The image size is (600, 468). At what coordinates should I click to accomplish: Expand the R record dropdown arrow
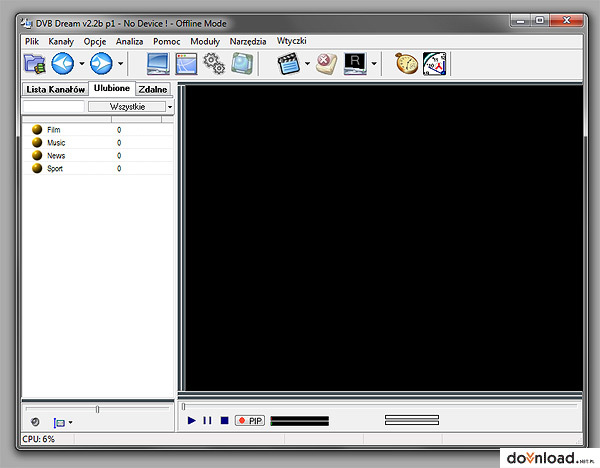click(x=374, y=64)
